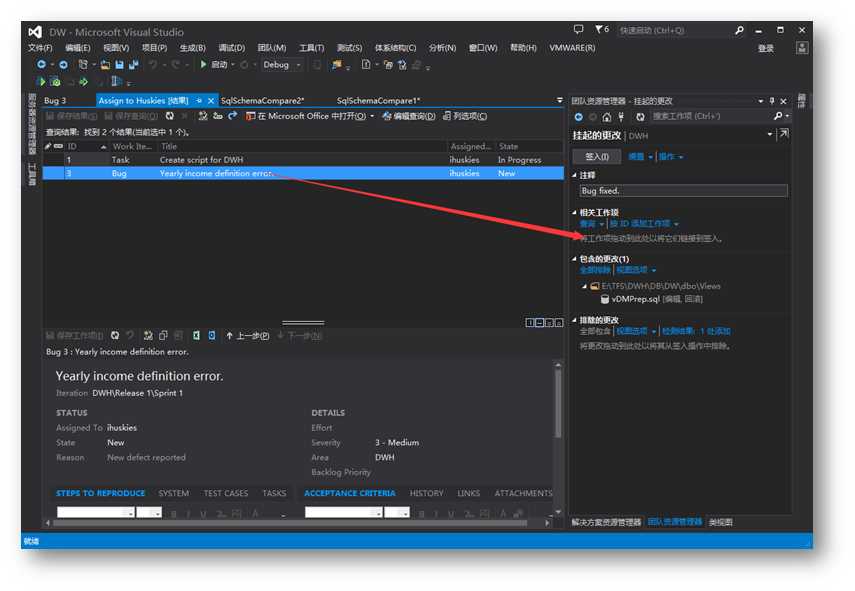Collapse the 排除的更改 section
This screenshot has height=591, width=855.
[x=575, y=320]
